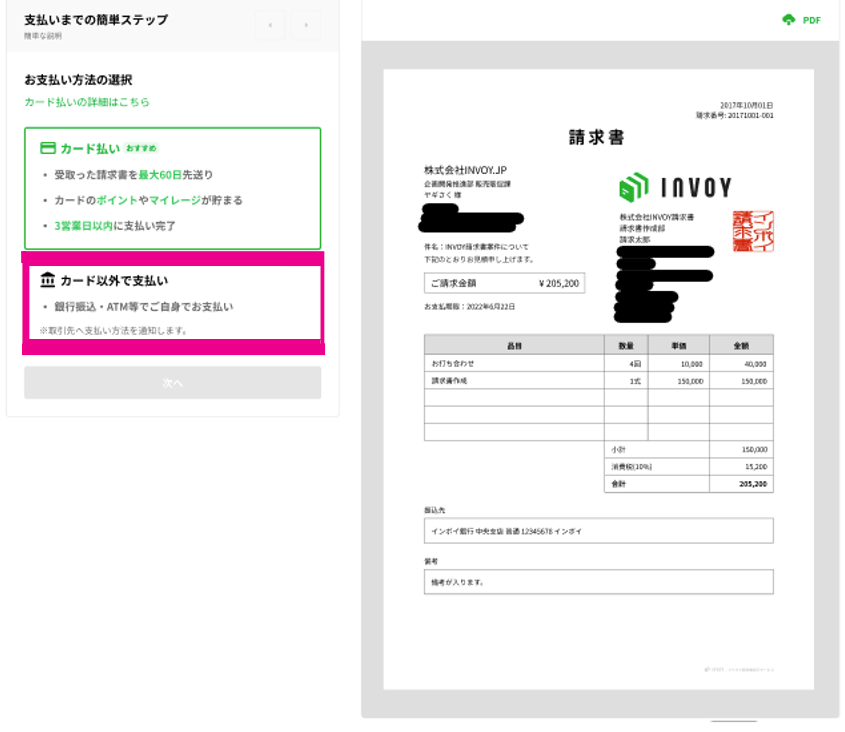Click the 金額 column header
The width and height of the screenshot is (845, 732).
[742, 346]
